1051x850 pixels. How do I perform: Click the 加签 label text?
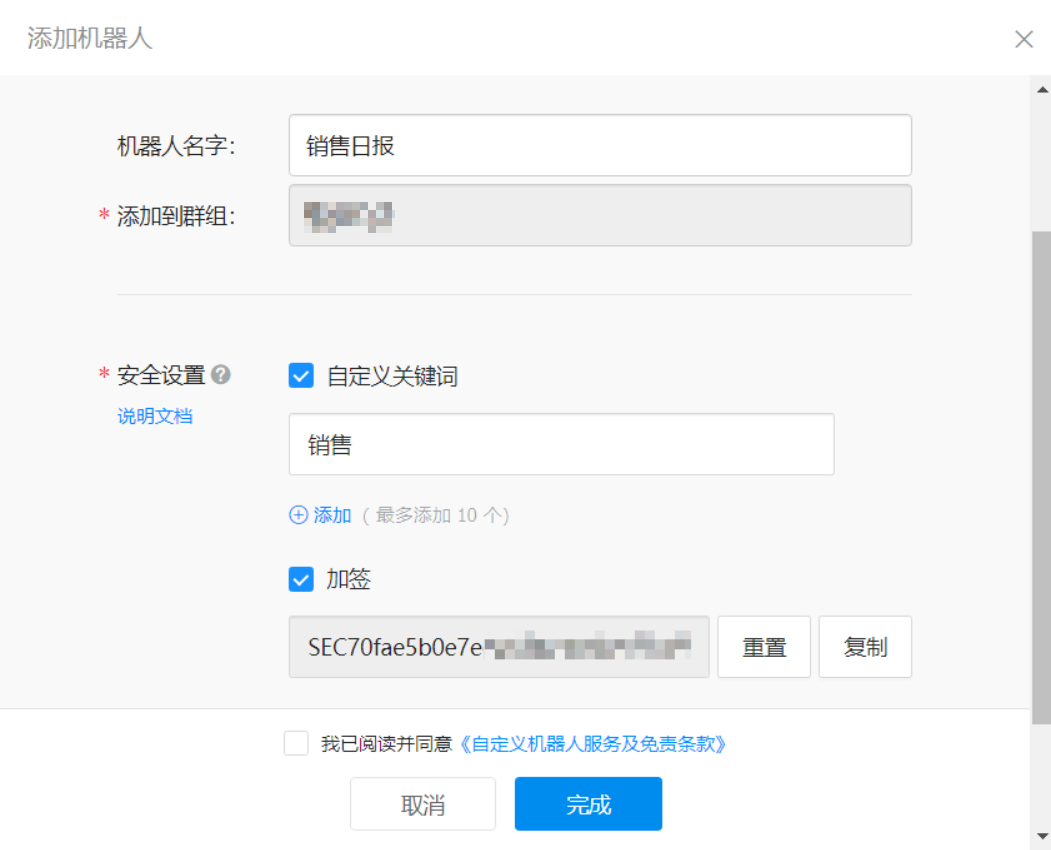coord(349,579)
